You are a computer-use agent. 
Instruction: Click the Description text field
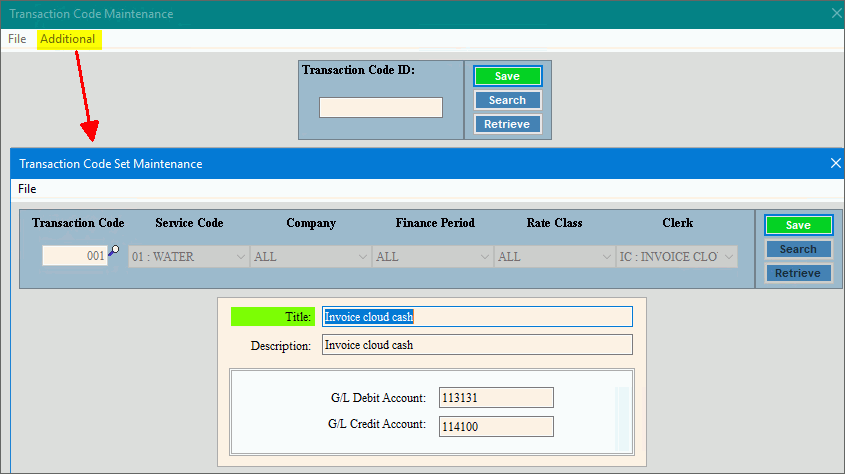[x=477, y=345]
